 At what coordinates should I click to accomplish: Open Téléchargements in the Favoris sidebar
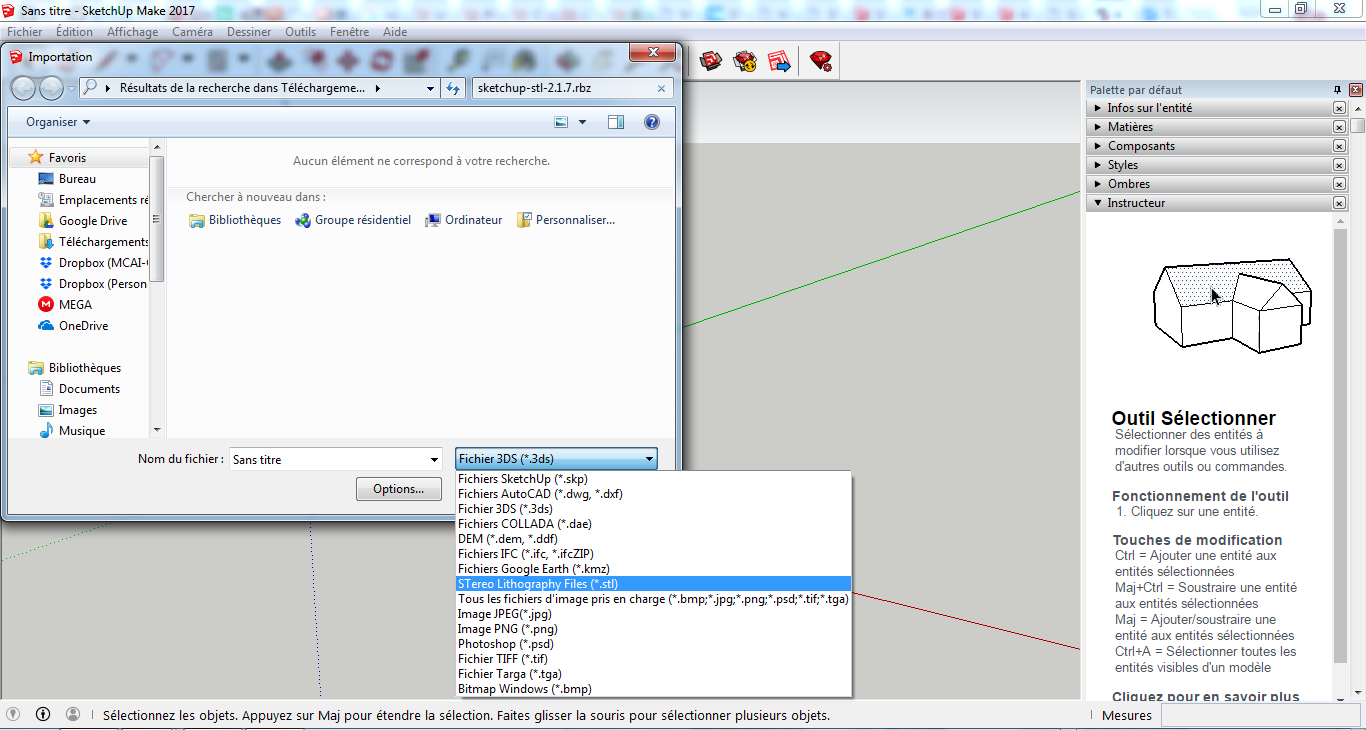[93, 242]
